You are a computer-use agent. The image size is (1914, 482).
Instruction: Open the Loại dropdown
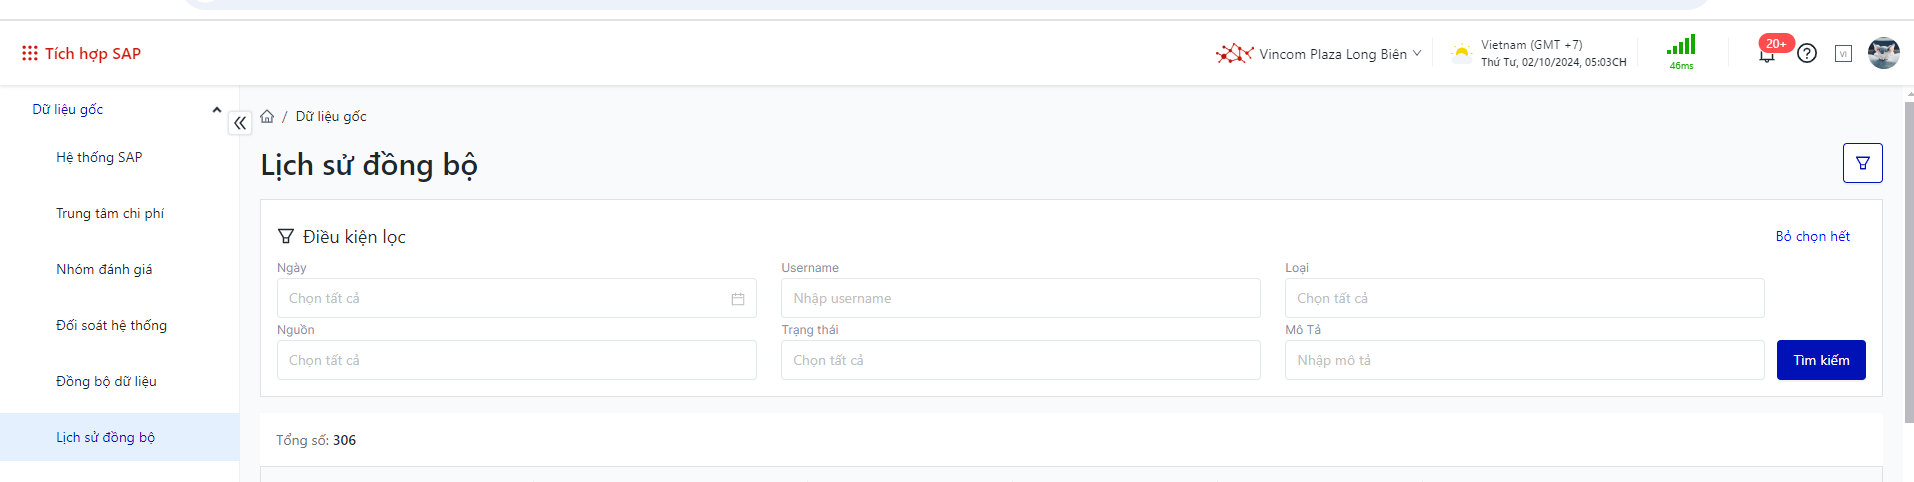pyautogui.click(x=1523, y=298)
